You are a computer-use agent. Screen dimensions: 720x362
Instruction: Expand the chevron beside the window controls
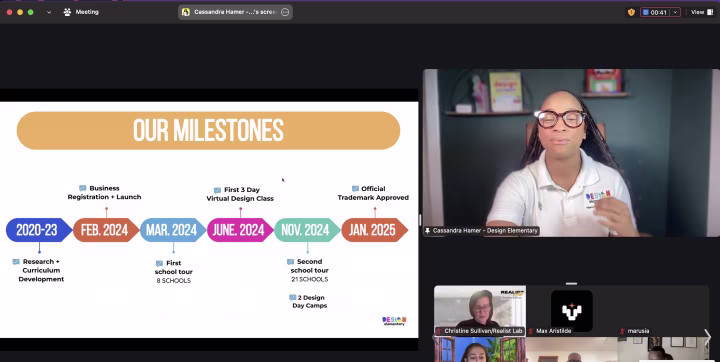49,12
